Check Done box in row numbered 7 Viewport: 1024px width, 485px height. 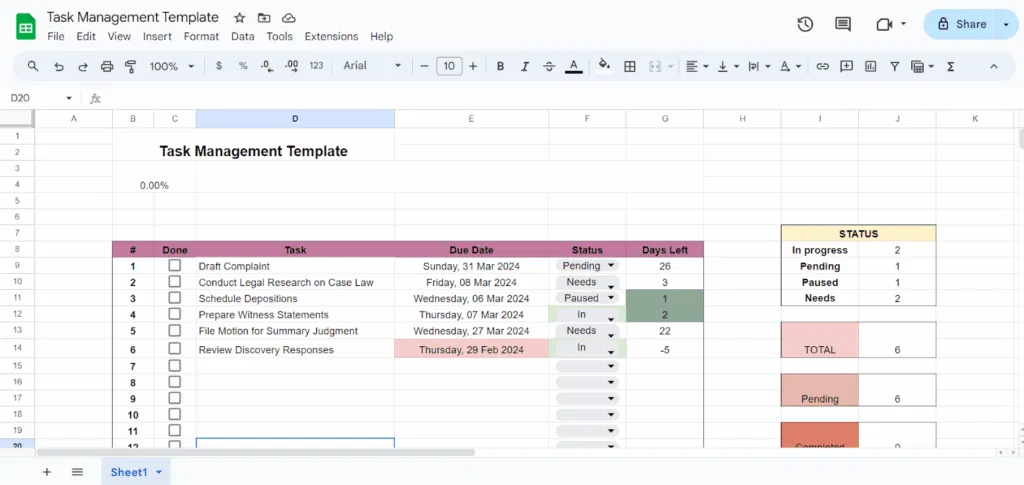pyautogui.click(x=174, y=366)
